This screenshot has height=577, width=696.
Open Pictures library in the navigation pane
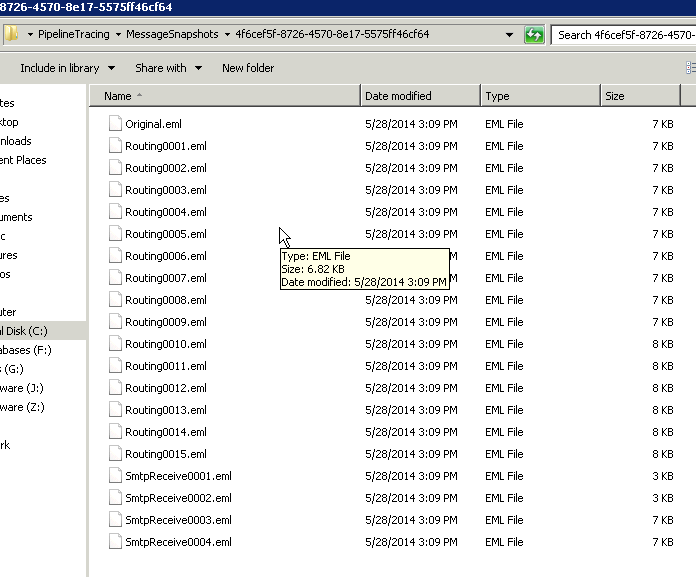tap(9, 256)
